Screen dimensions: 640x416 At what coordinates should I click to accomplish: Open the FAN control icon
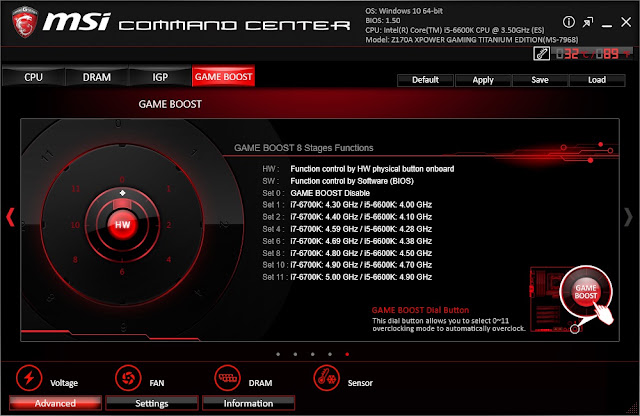[128, 378]
